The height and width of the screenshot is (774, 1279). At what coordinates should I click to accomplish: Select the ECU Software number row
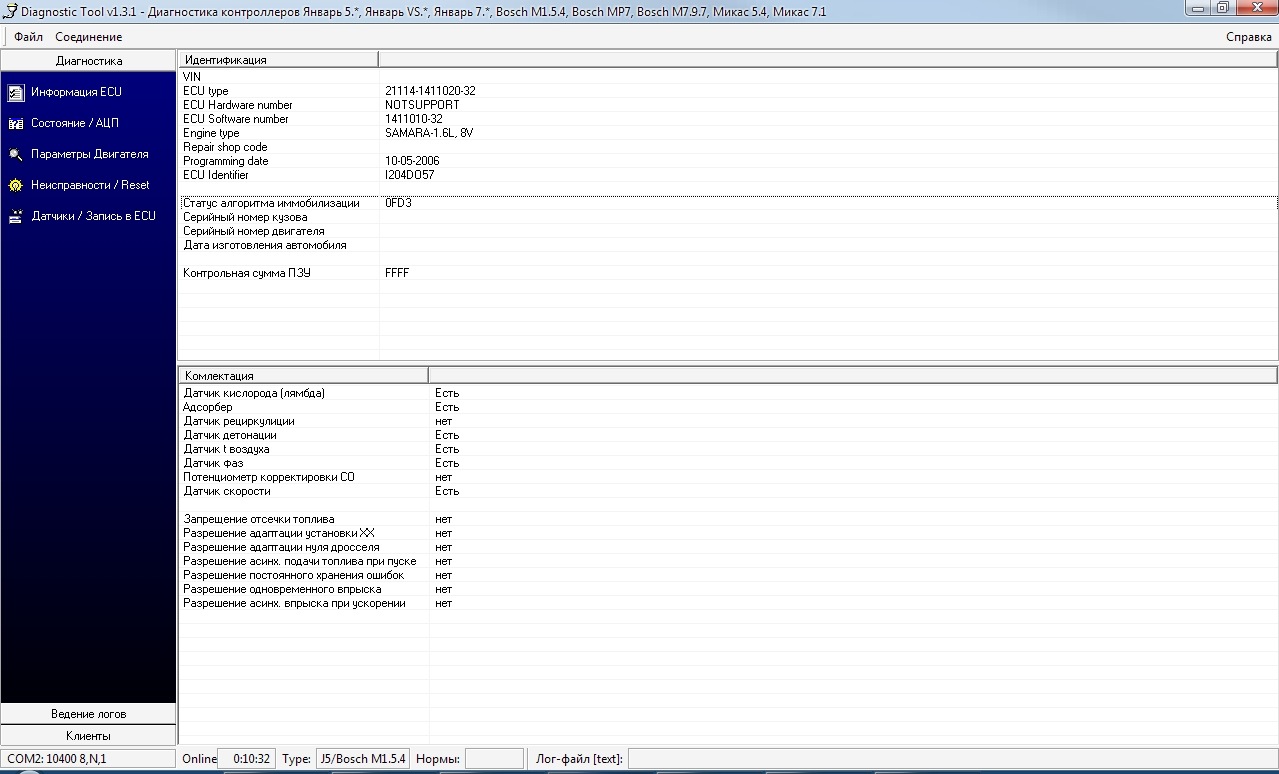point(728,119)
